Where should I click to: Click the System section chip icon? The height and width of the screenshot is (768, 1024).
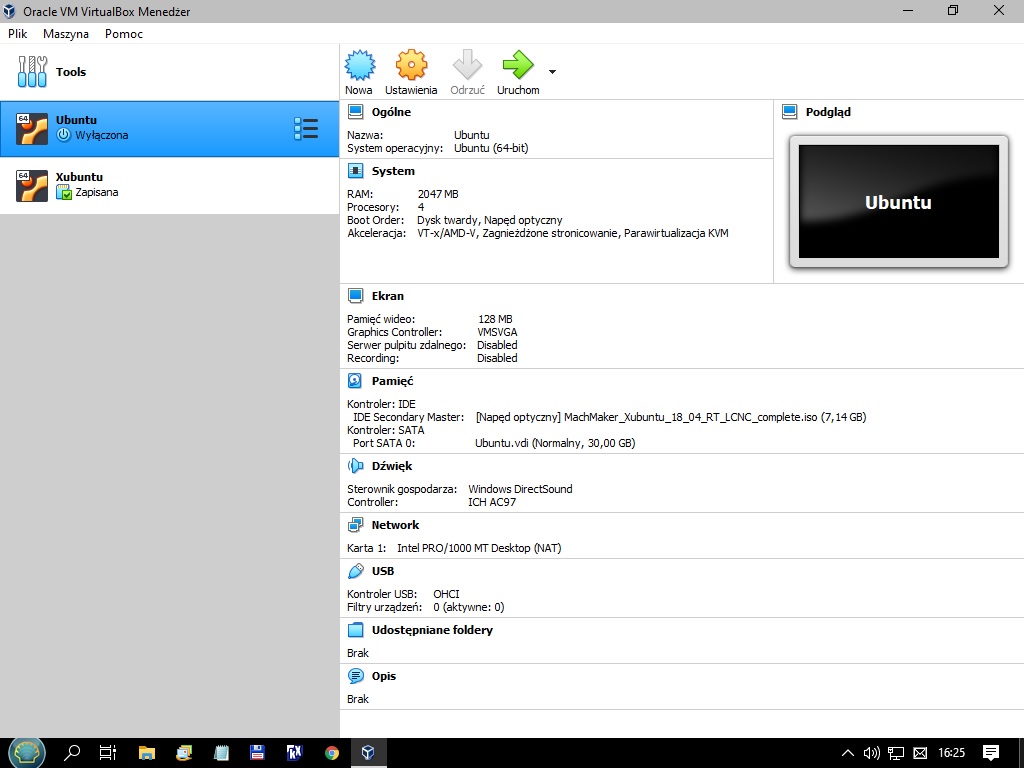pyautogui.click(x=355, y=171)
